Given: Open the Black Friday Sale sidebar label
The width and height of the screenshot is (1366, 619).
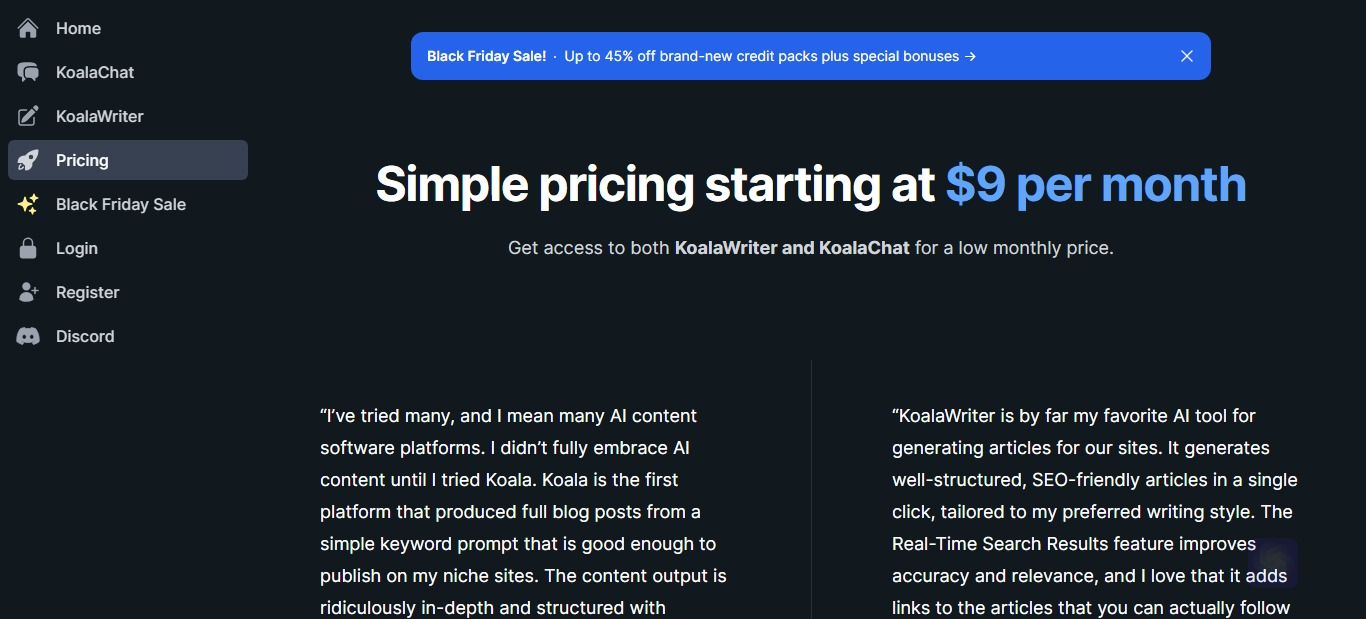Looking at the screenshot, I should [x=121, y=204].
